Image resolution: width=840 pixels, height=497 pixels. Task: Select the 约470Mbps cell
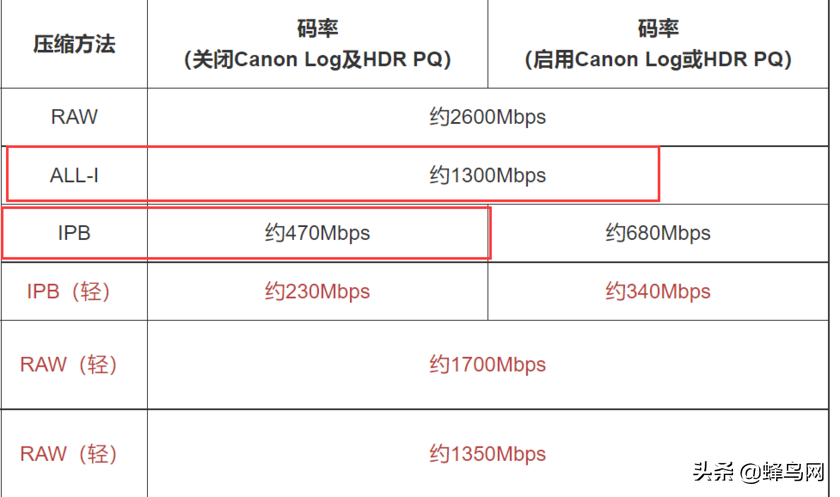[x=318, y=233]
